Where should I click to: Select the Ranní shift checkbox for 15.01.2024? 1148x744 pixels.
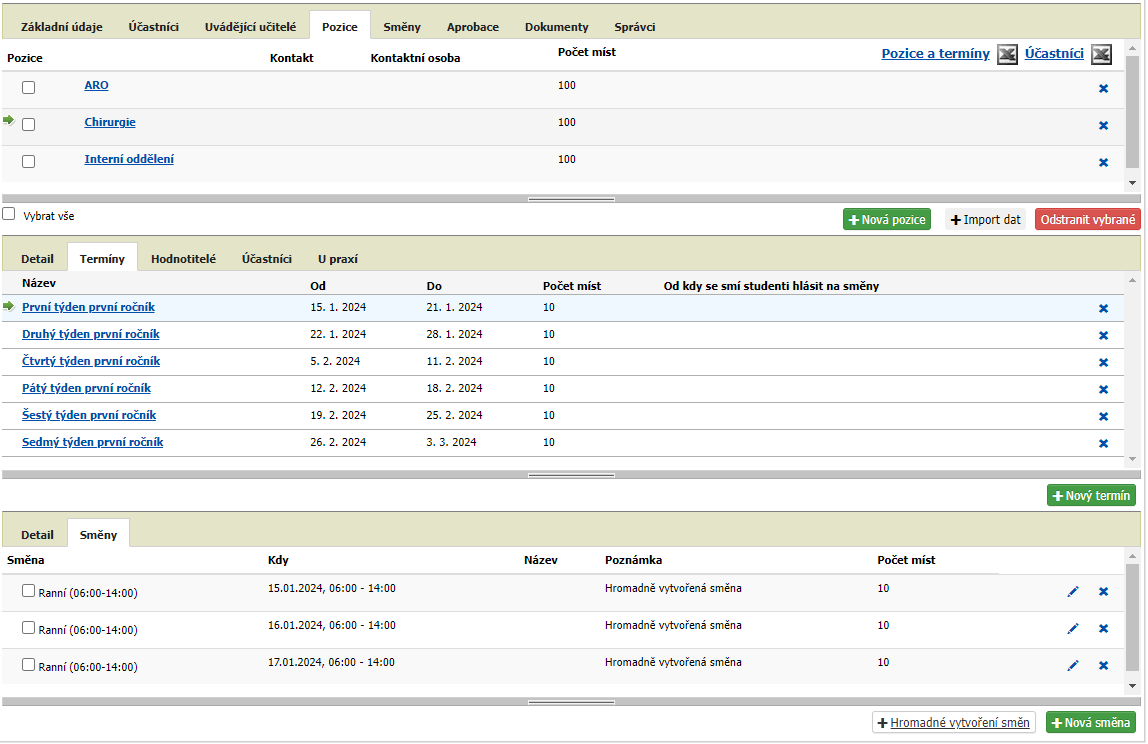pyautogui.click(x=29, y=590)
